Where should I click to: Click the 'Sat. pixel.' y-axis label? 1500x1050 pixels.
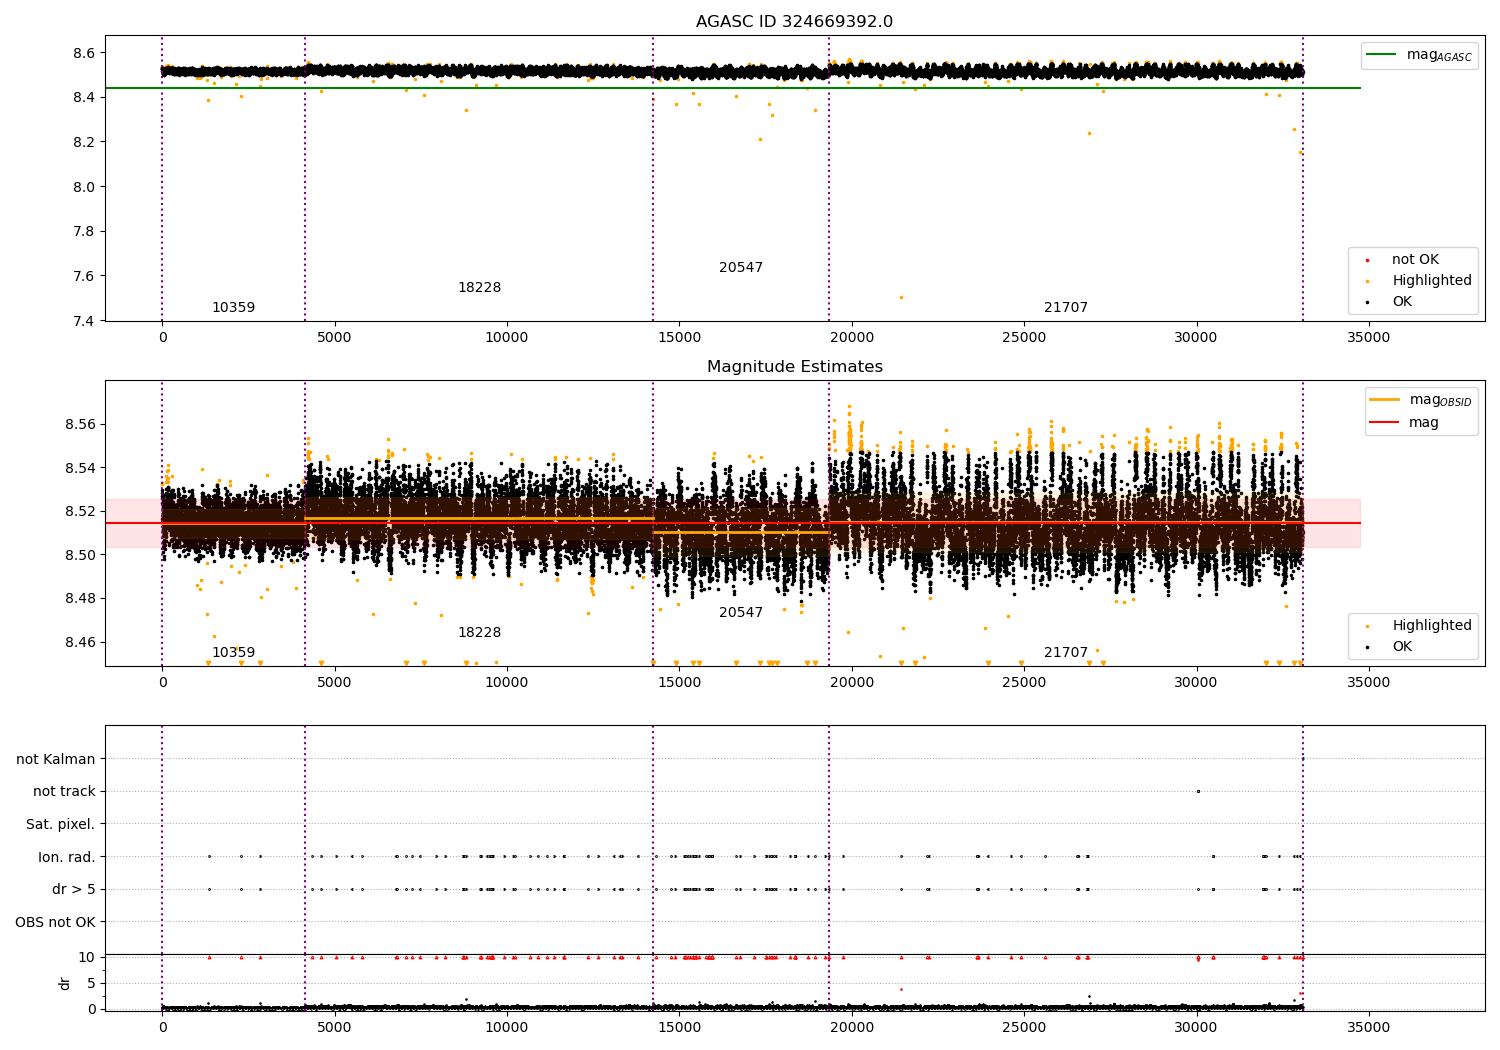pyautogui.click(x=60, y=825)
